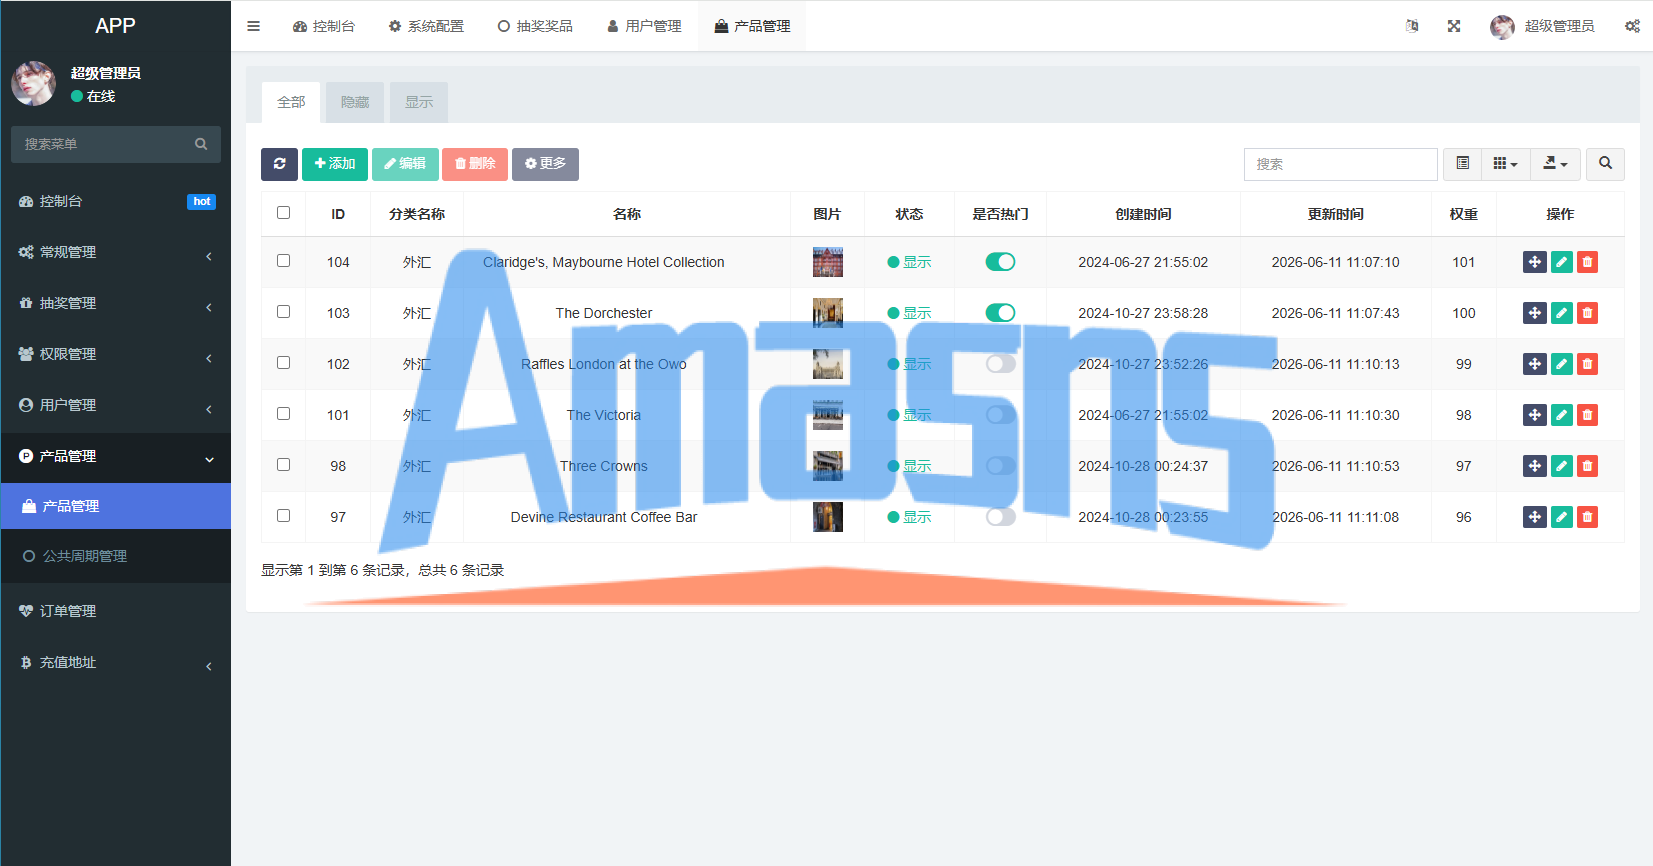
Task: Expand the 权限管理 sidebar menu
Action: (116, 354)
